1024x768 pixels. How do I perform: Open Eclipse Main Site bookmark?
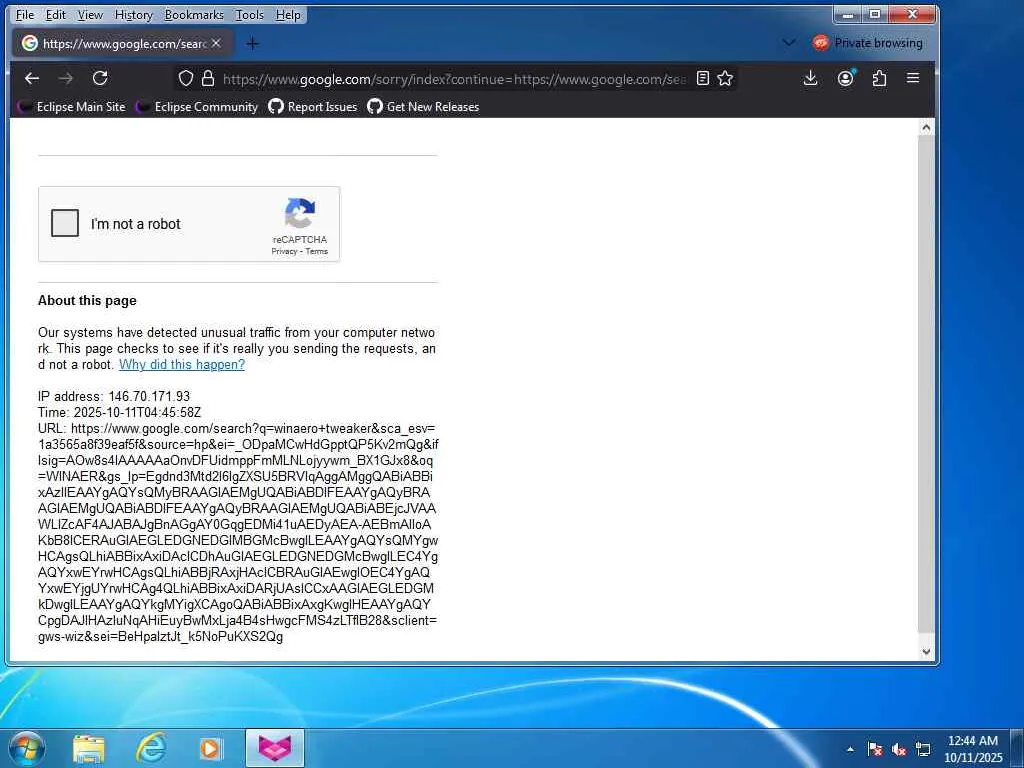pos(72,106)
